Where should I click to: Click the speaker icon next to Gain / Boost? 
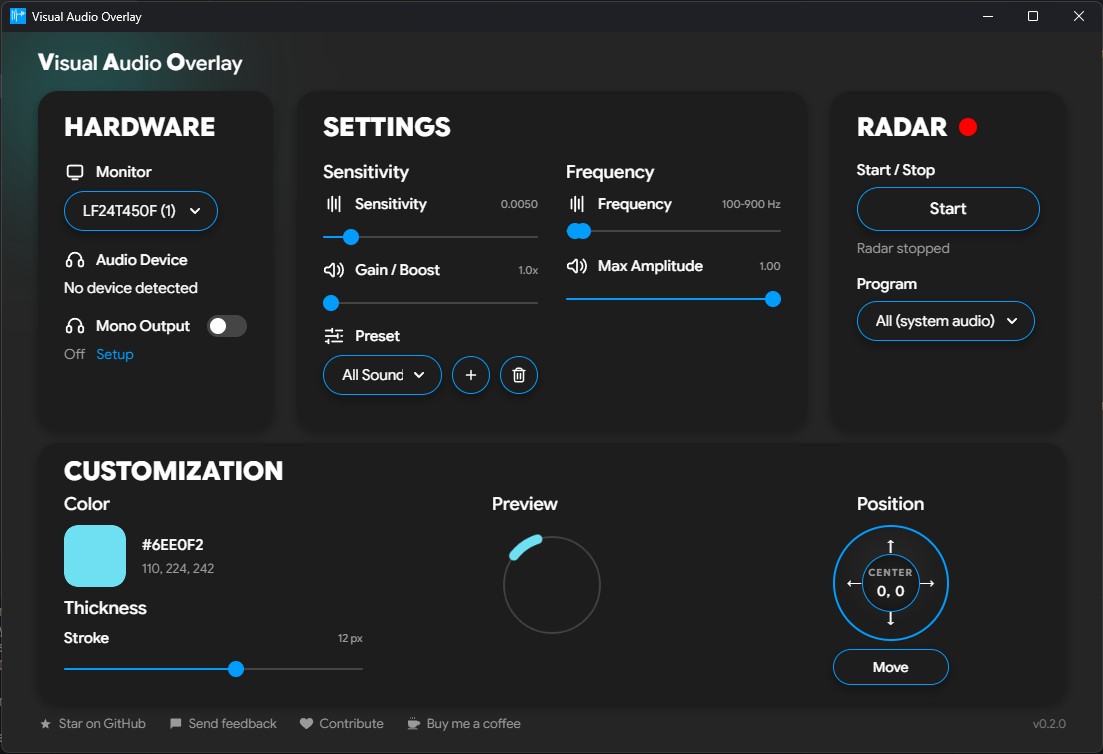pos(333,270)
